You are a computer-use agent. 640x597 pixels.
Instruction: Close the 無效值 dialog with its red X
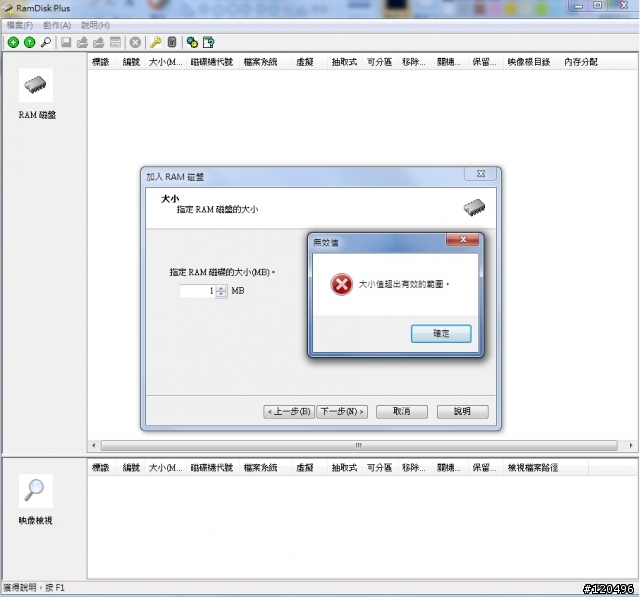click(462, 239)
